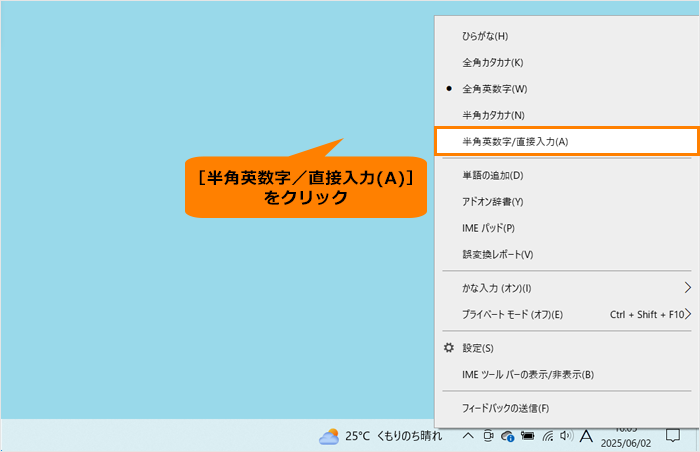Open battery status tray icon

[528, 435]
